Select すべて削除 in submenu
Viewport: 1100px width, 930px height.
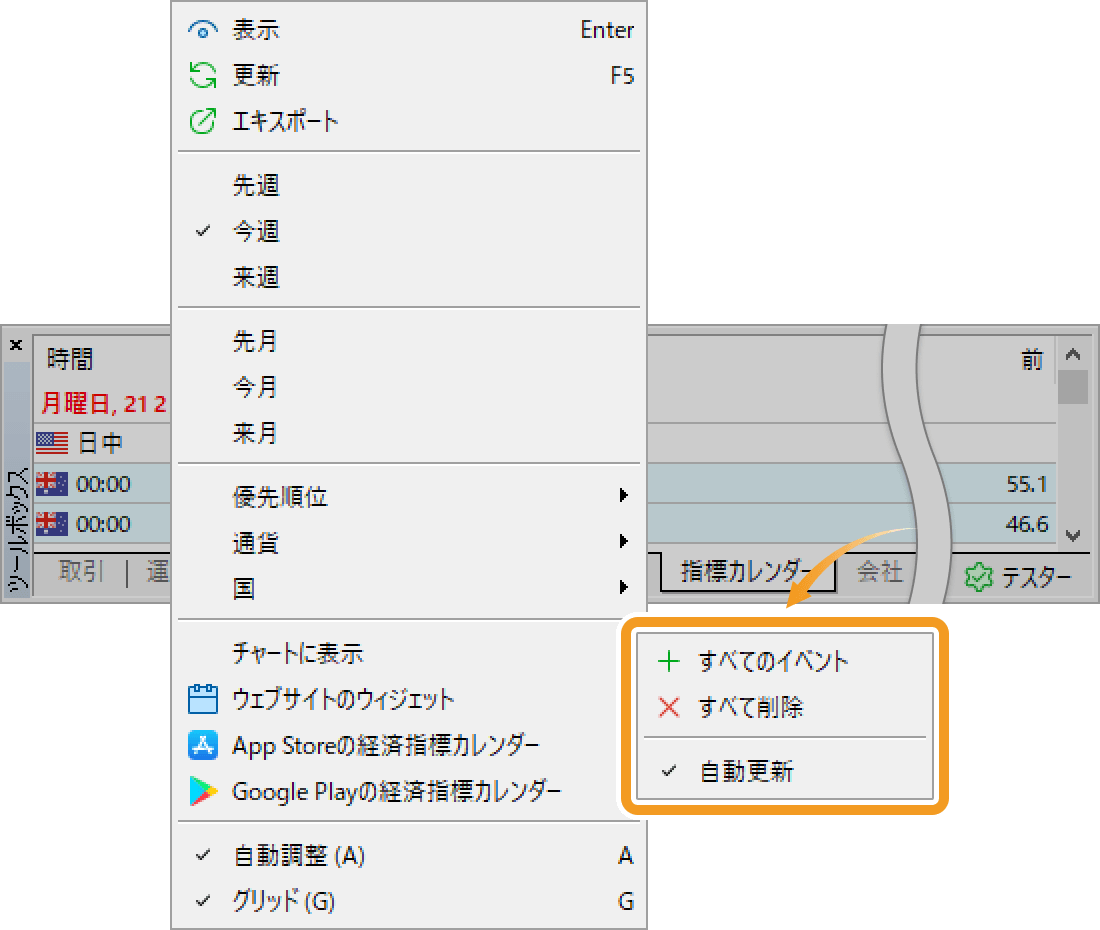(784, 707)
